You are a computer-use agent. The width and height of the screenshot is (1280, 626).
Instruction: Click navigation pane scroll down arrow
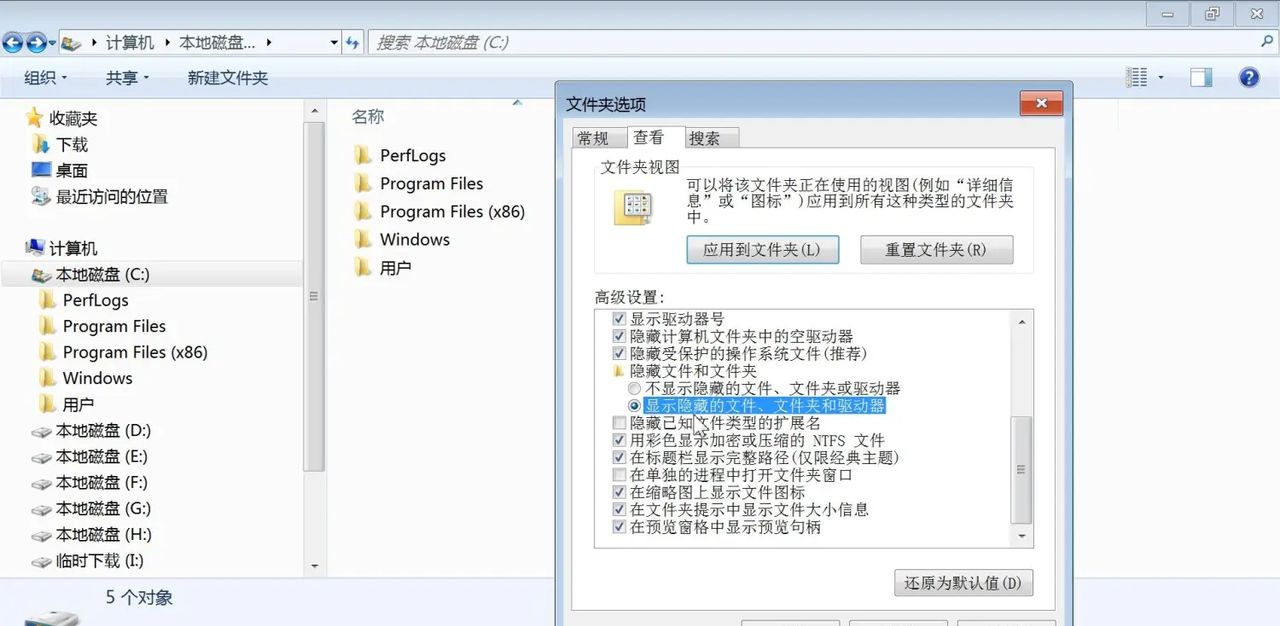316,566
